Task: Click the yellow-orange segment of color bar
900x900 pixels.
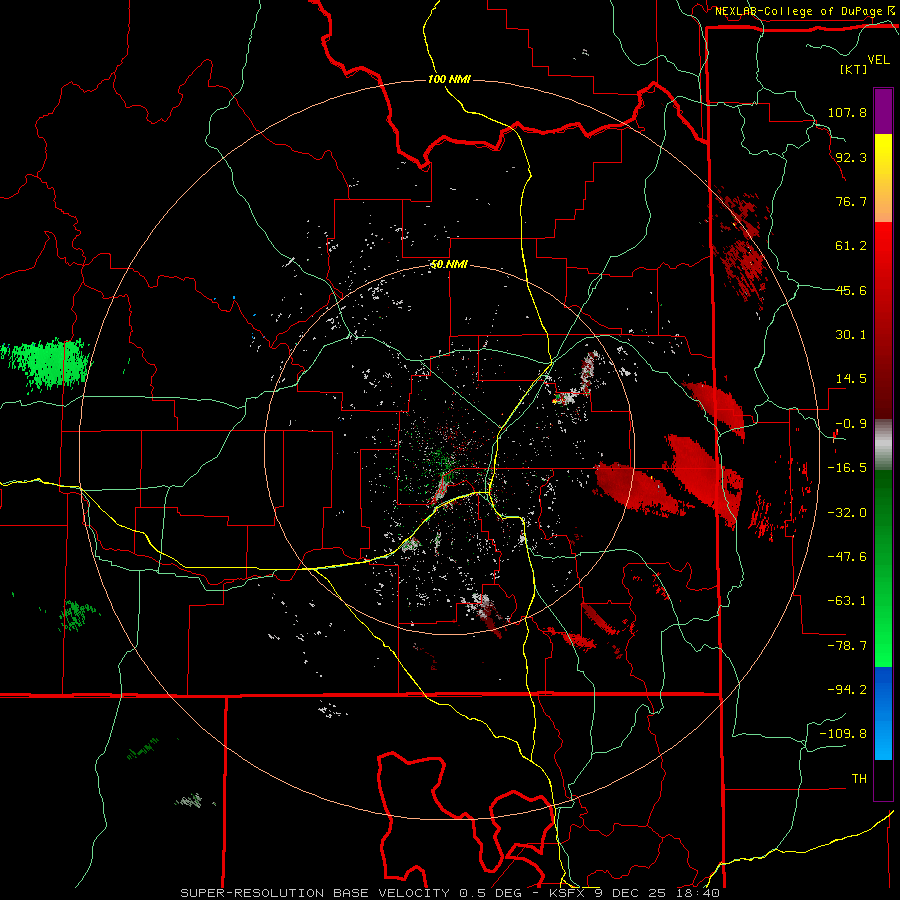Action: [883, 178]
